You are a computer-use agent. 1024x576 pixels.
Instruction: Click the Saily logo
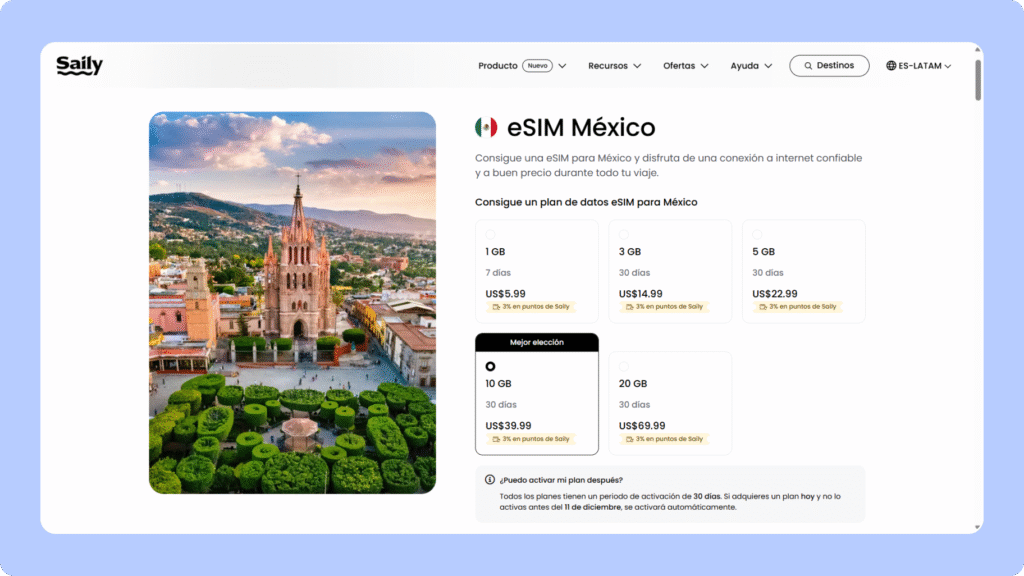click(79, 66)
